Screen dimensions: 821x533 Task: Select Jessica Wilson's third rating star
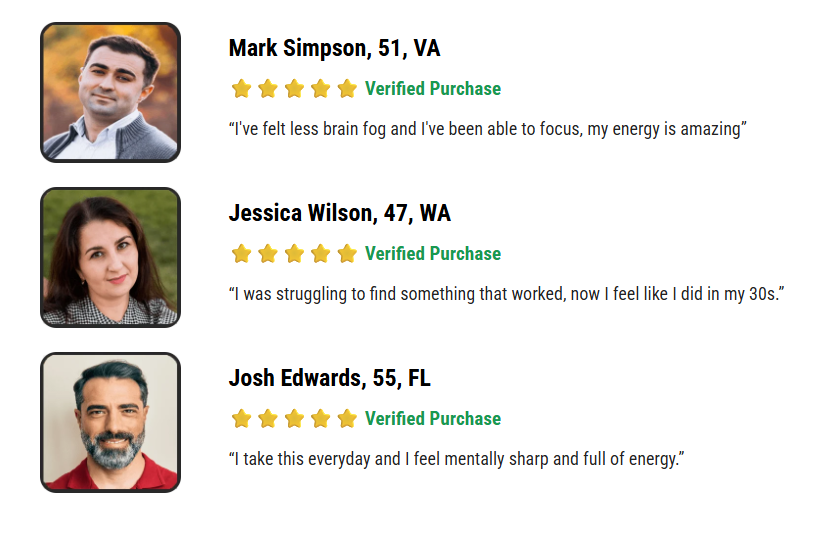click(x=294, y=254)
